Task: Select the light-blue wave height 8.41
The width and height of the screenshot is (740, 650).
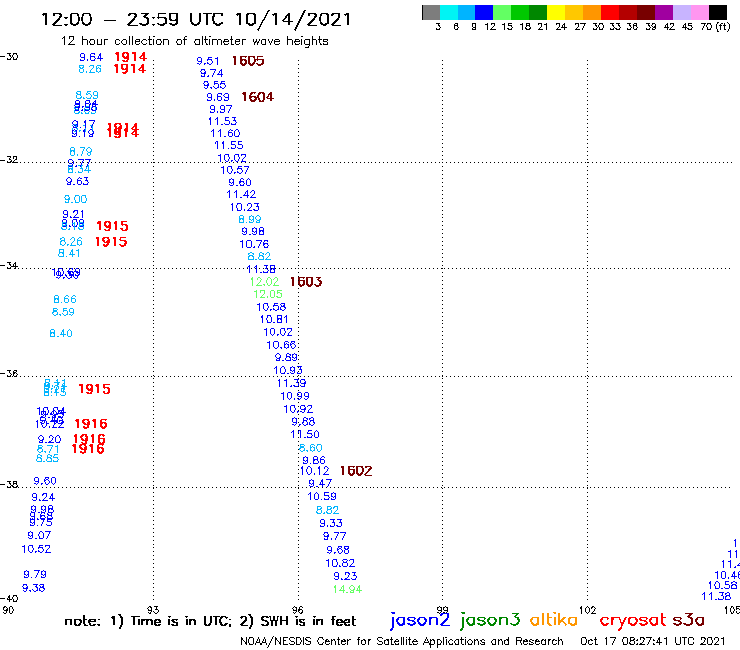Action: [x=69, y=253]
